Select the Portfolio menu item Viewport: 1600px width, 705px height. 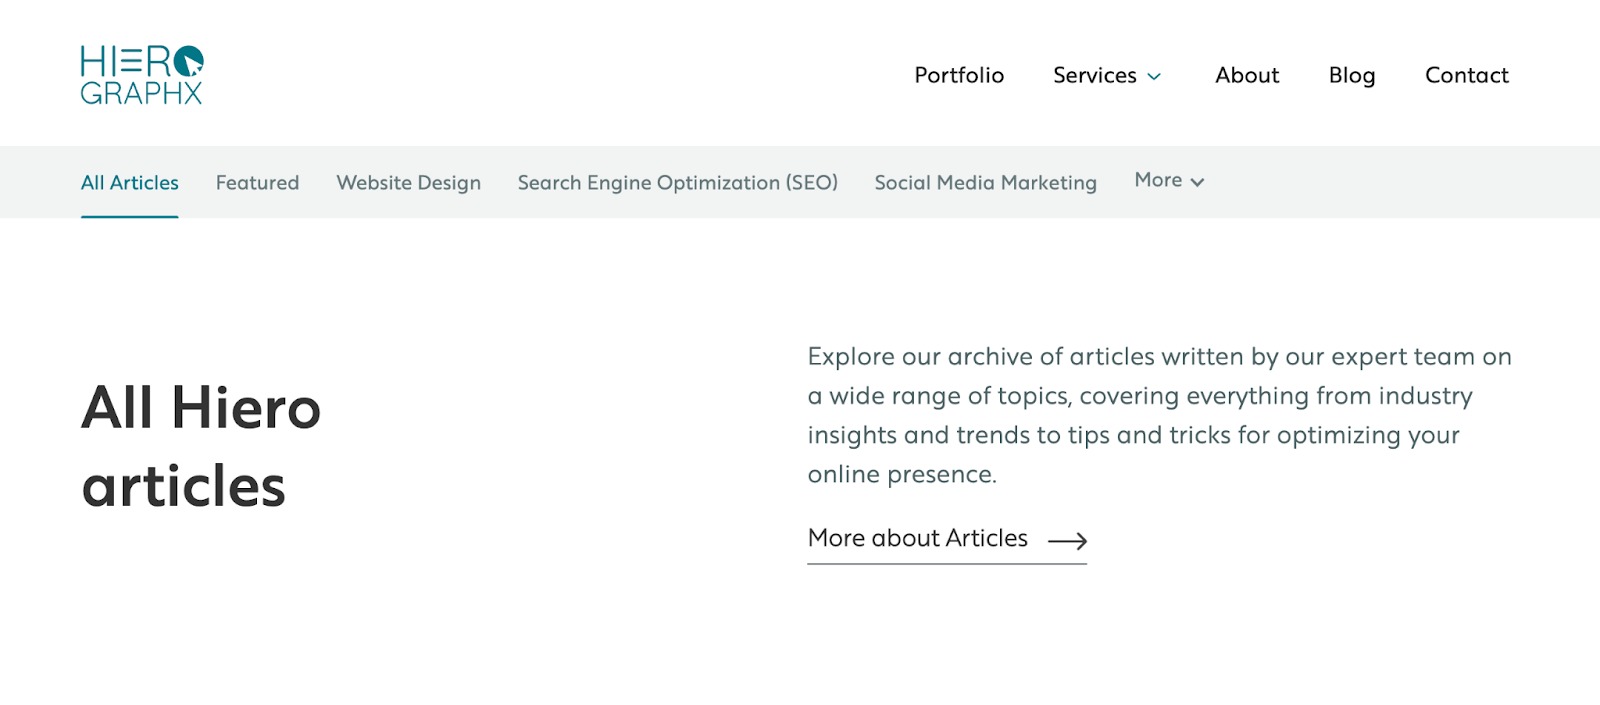tap(958, 76)
